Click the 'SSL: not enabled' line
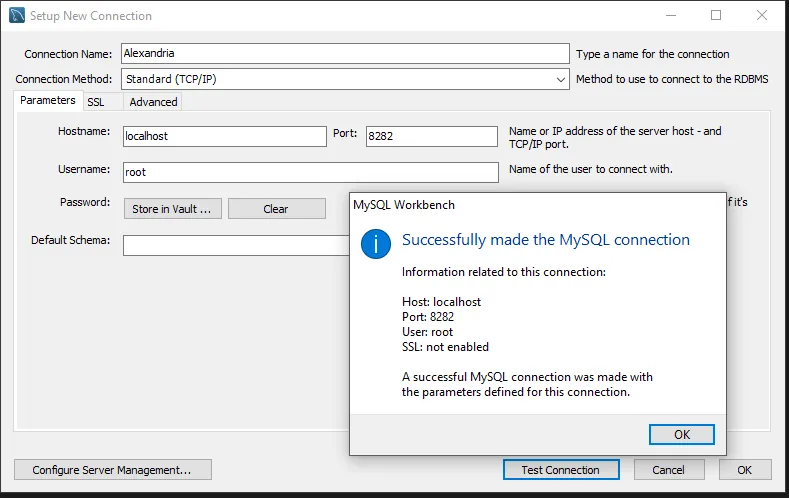Screen dimensions: 789x498 point(445,347)
